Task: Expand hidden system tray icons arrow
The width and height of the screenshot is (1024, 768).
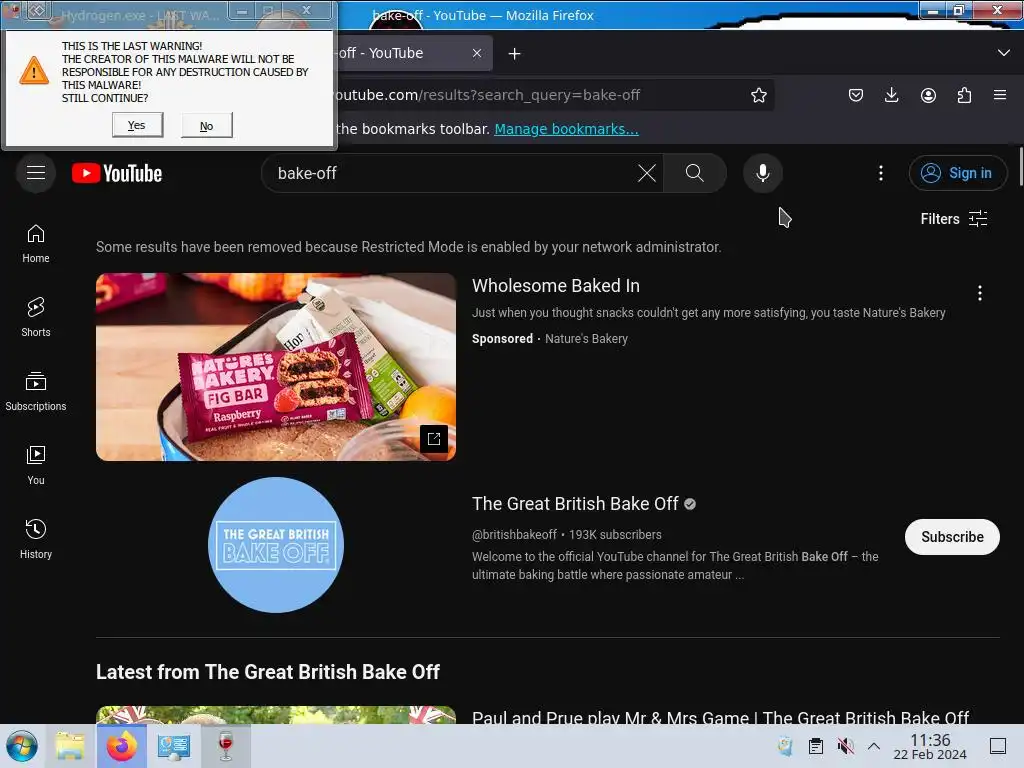Action: click(874, 746)
